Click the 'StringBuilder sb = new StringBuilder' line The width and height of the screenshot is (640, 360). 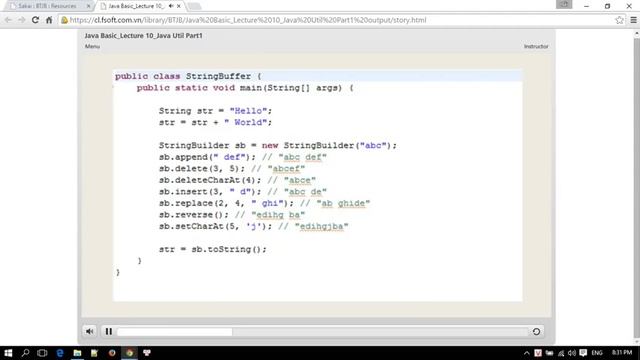pos(278,146)
